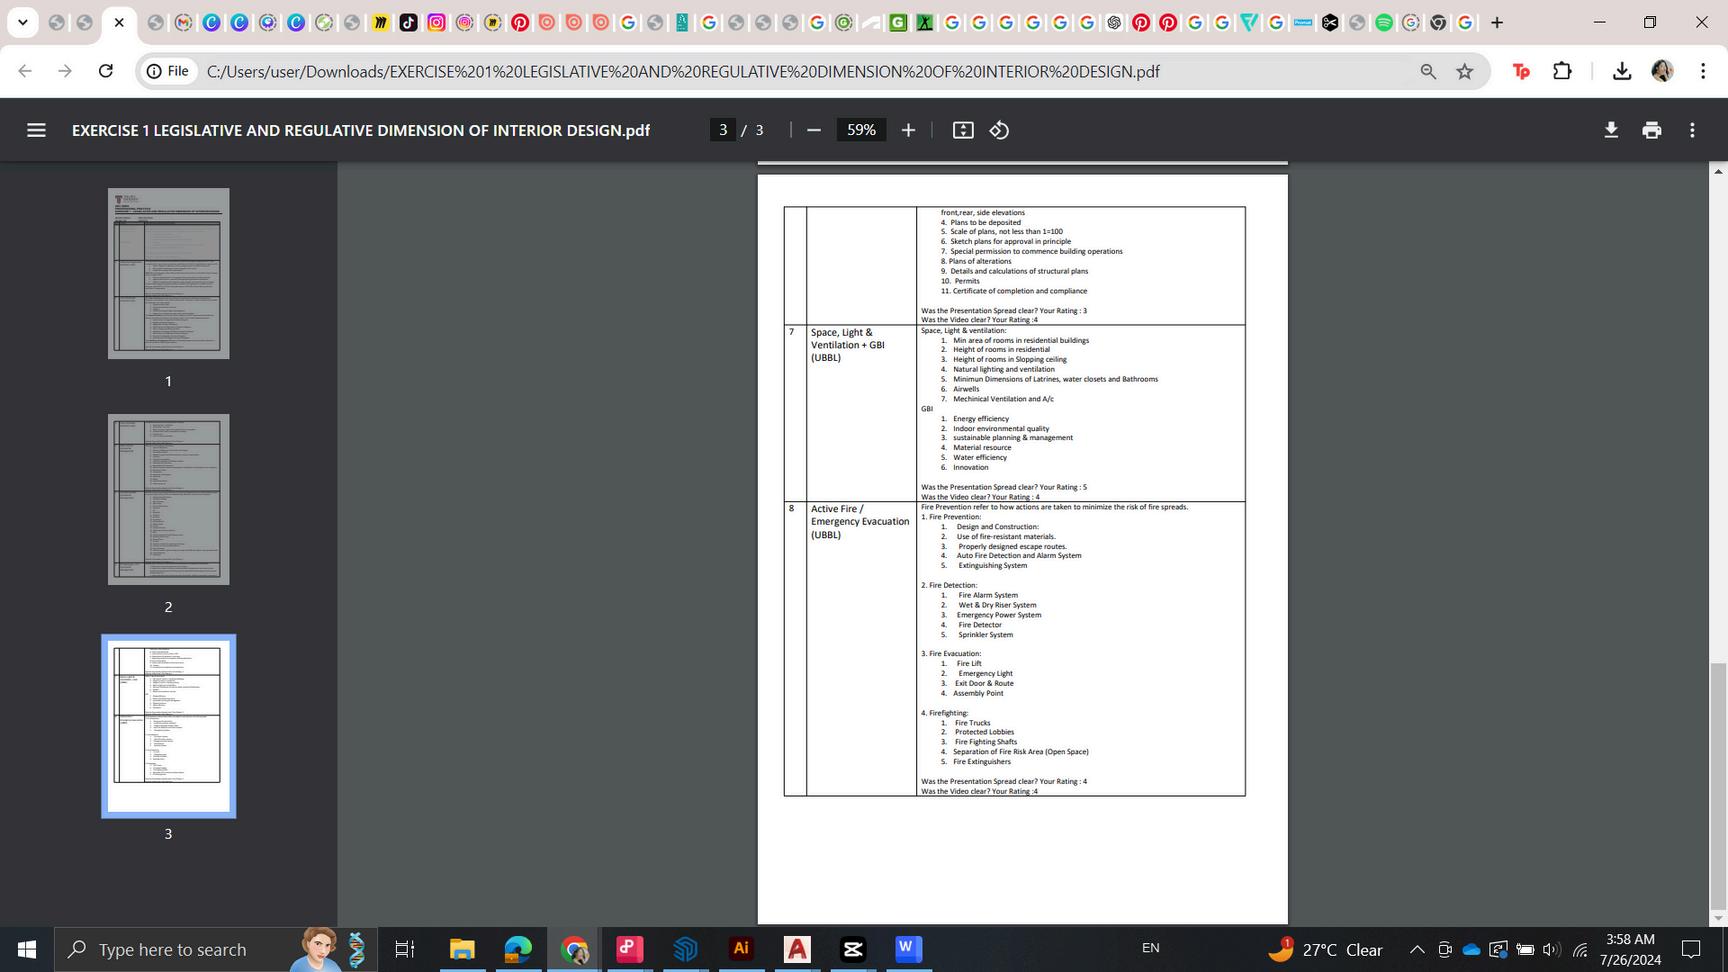Click the File site info chip

(x=168, y=71)
